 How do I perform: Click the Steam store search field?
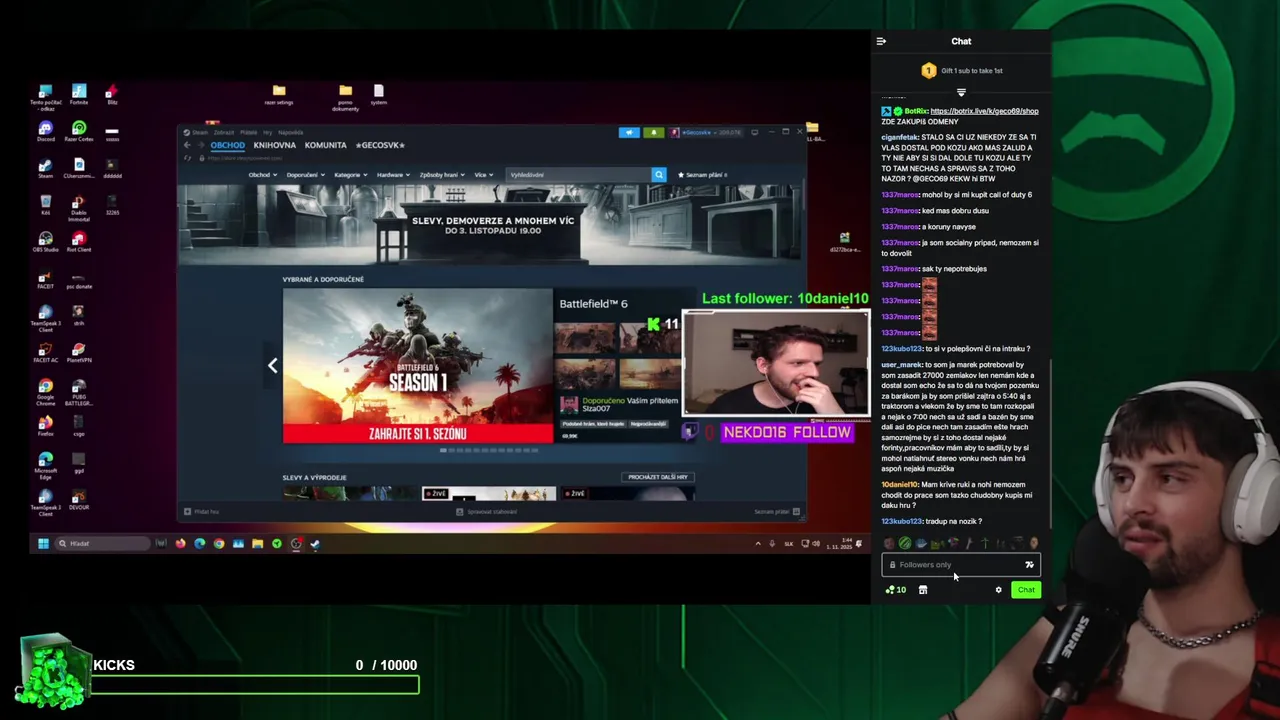point(578,175)
